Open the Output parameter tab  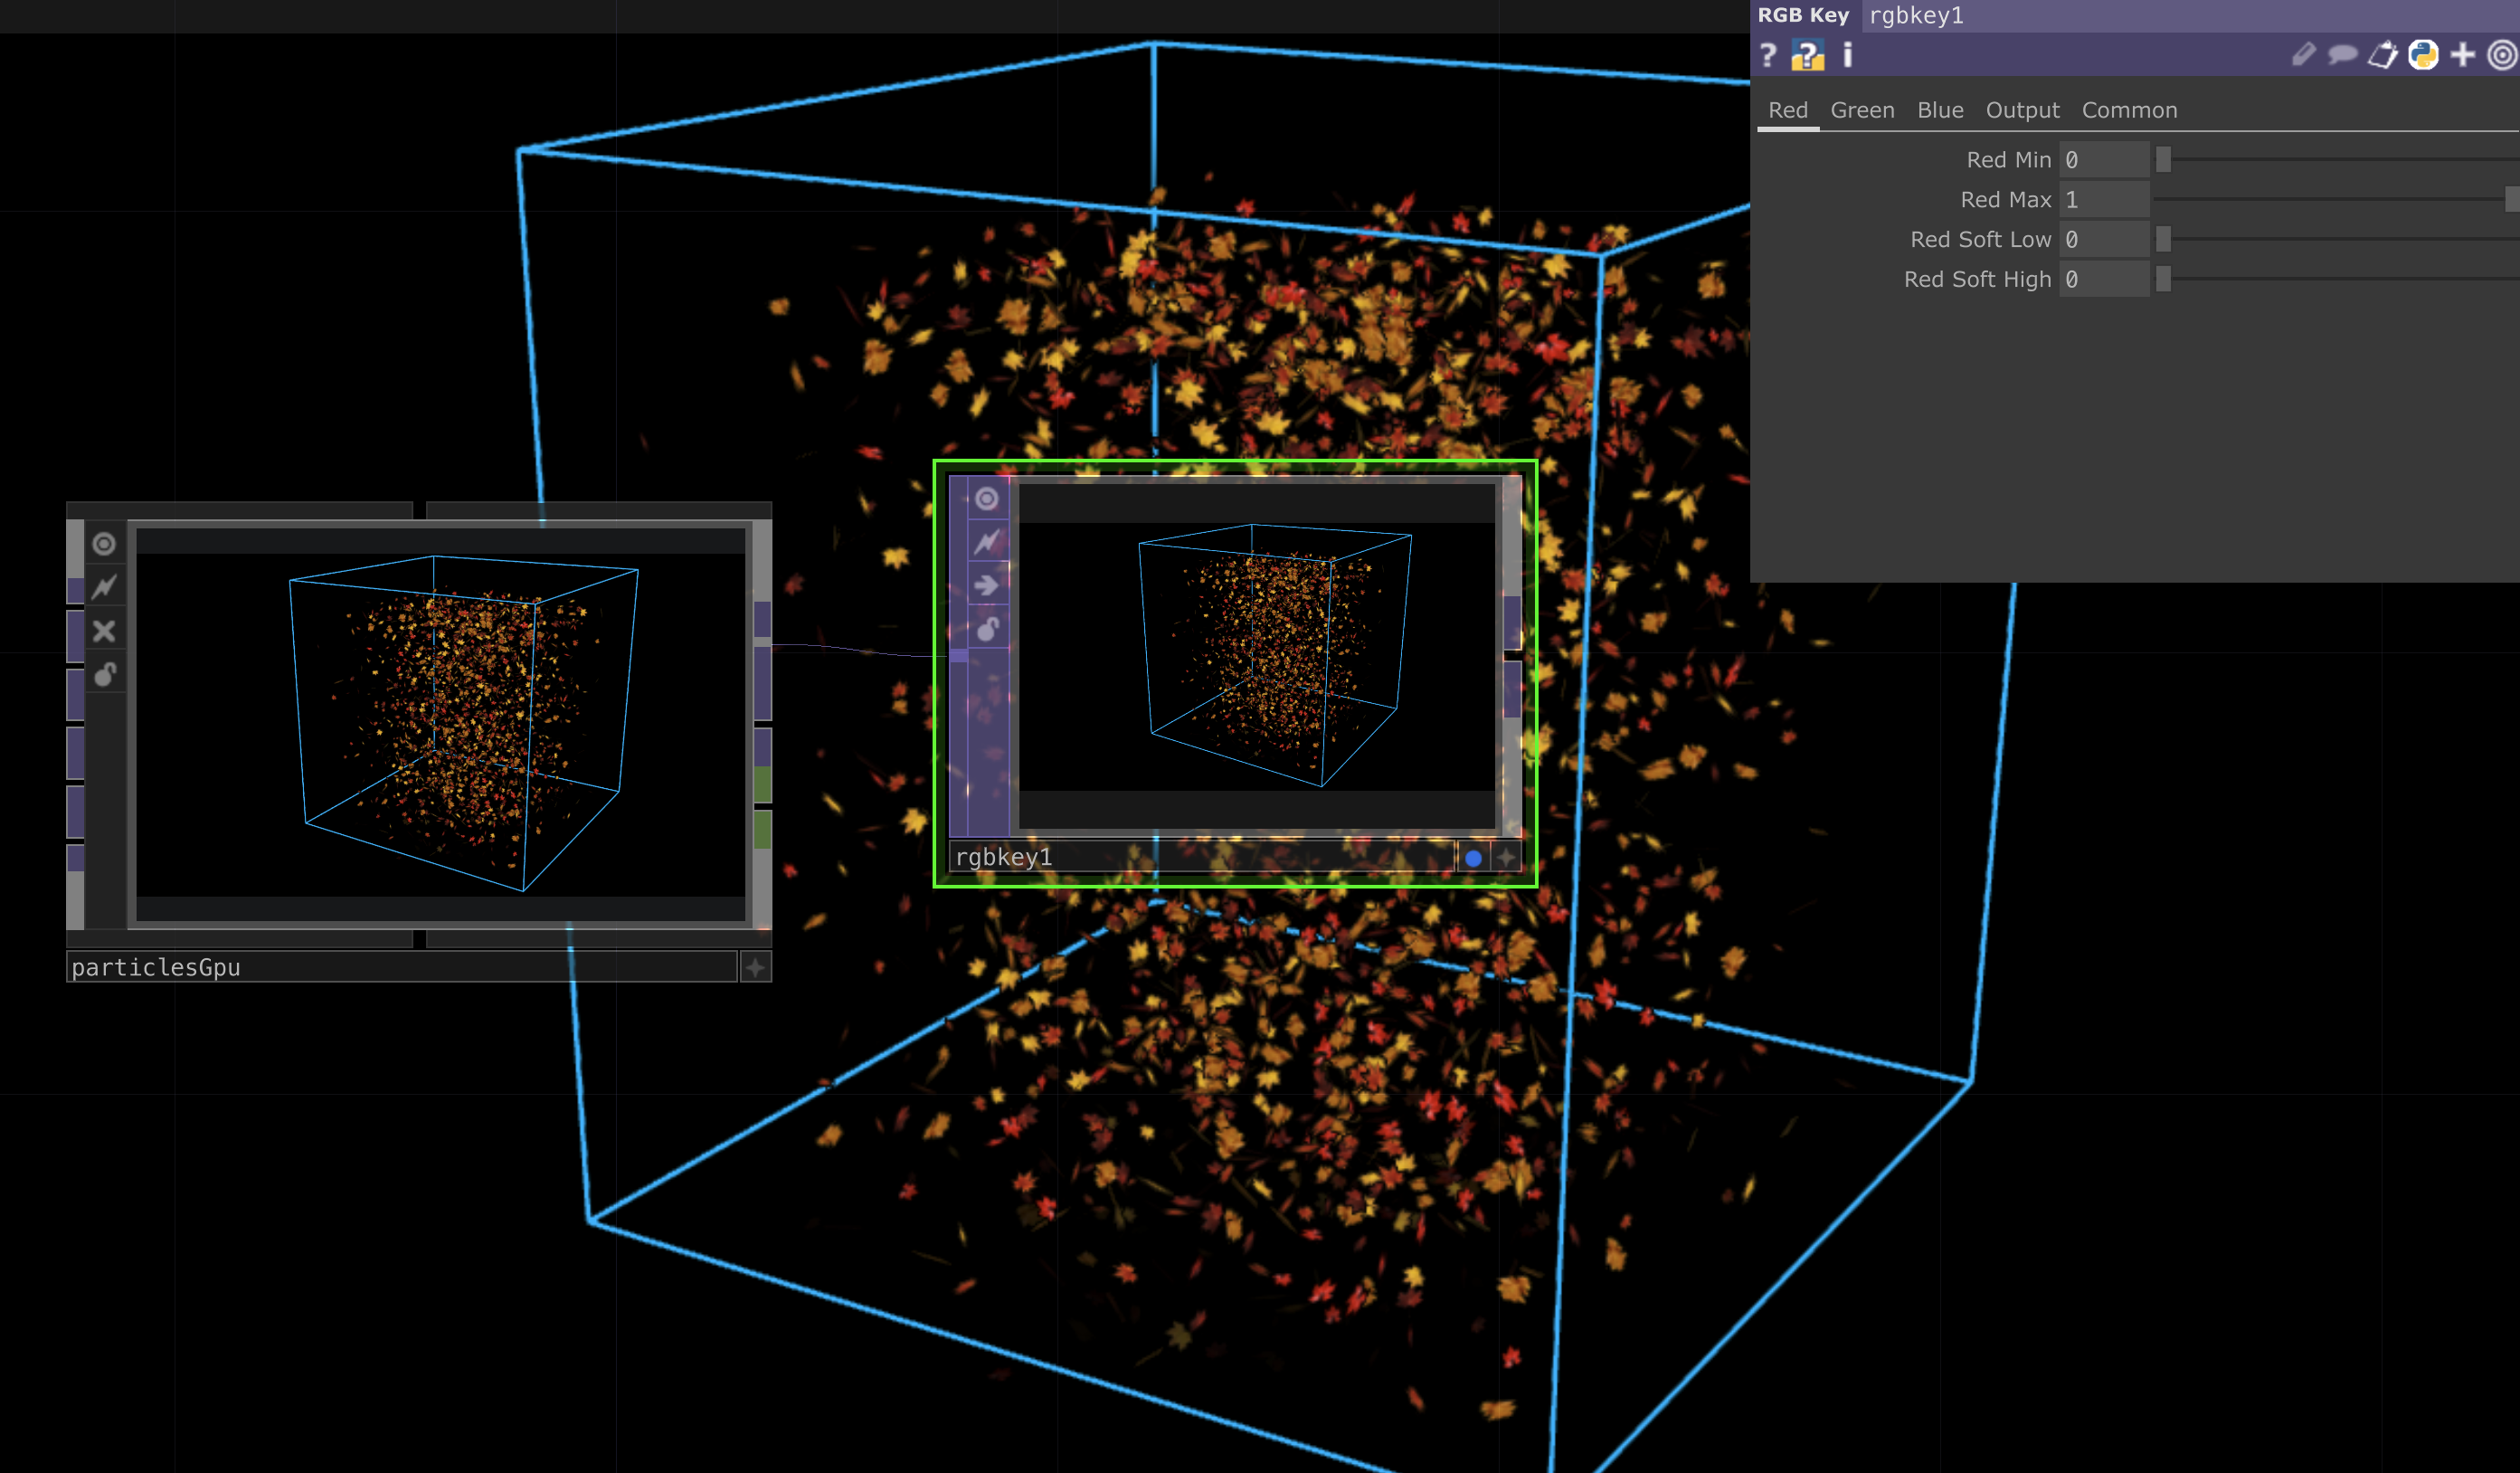click(x=2022, y=110)
